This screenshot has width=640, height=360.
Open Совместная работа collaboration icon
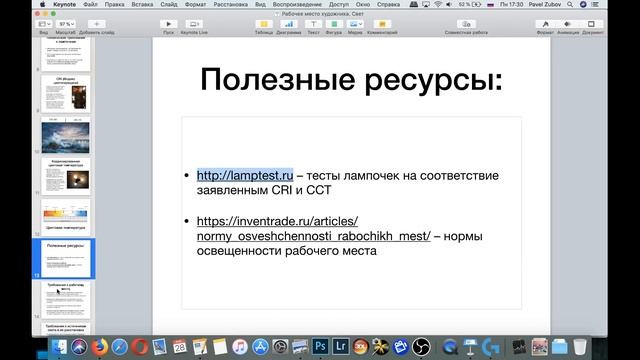click(x=466, y=24)
